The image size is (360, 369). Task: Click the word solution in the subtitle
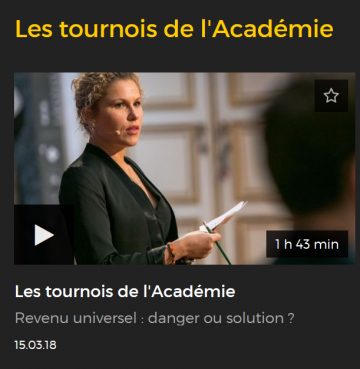click(255, 318)
